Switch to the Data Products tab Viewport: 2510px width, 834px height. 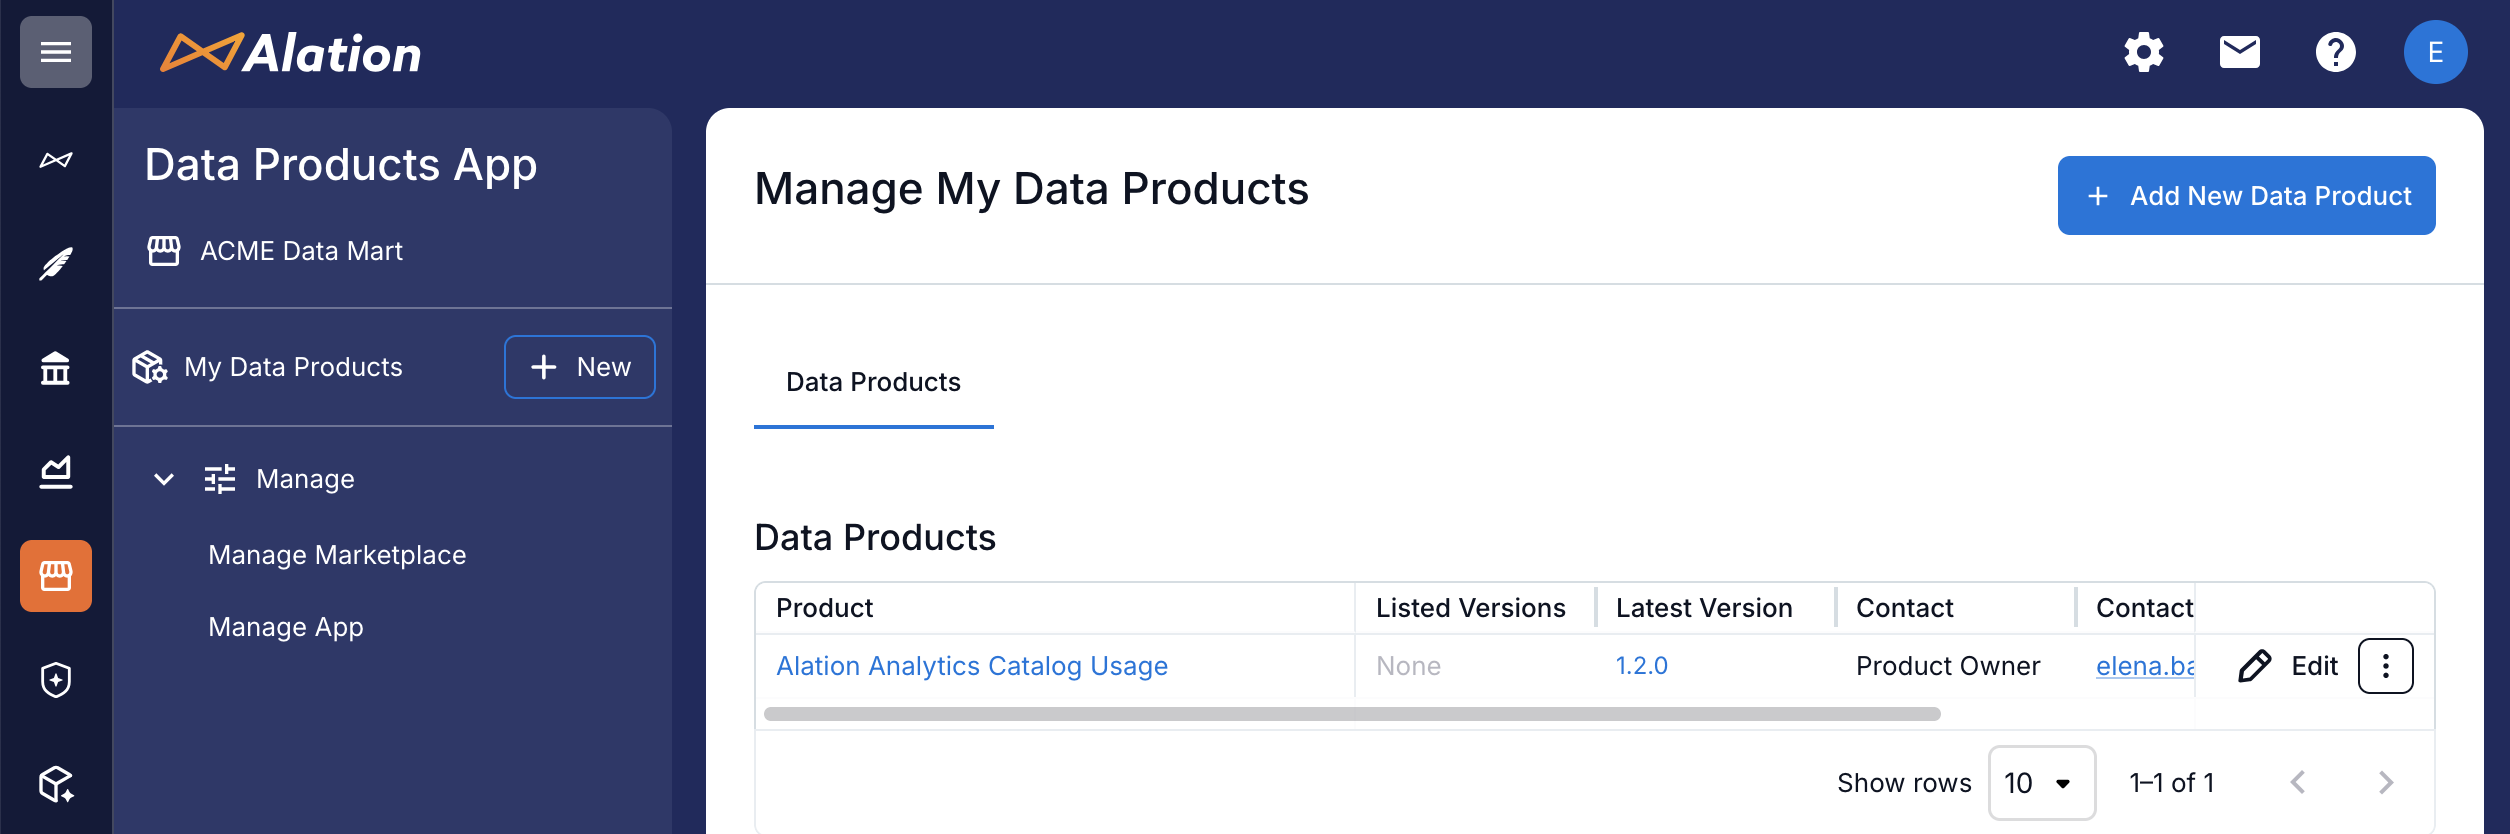[x=873, y=382]
